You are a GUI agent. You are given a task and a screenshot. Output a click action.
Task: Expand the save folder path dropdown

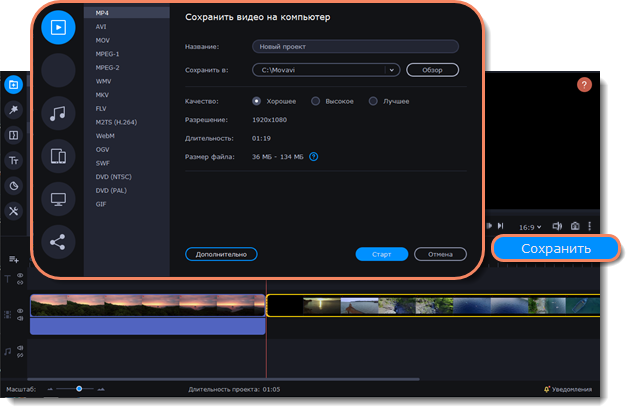[392, 70]
